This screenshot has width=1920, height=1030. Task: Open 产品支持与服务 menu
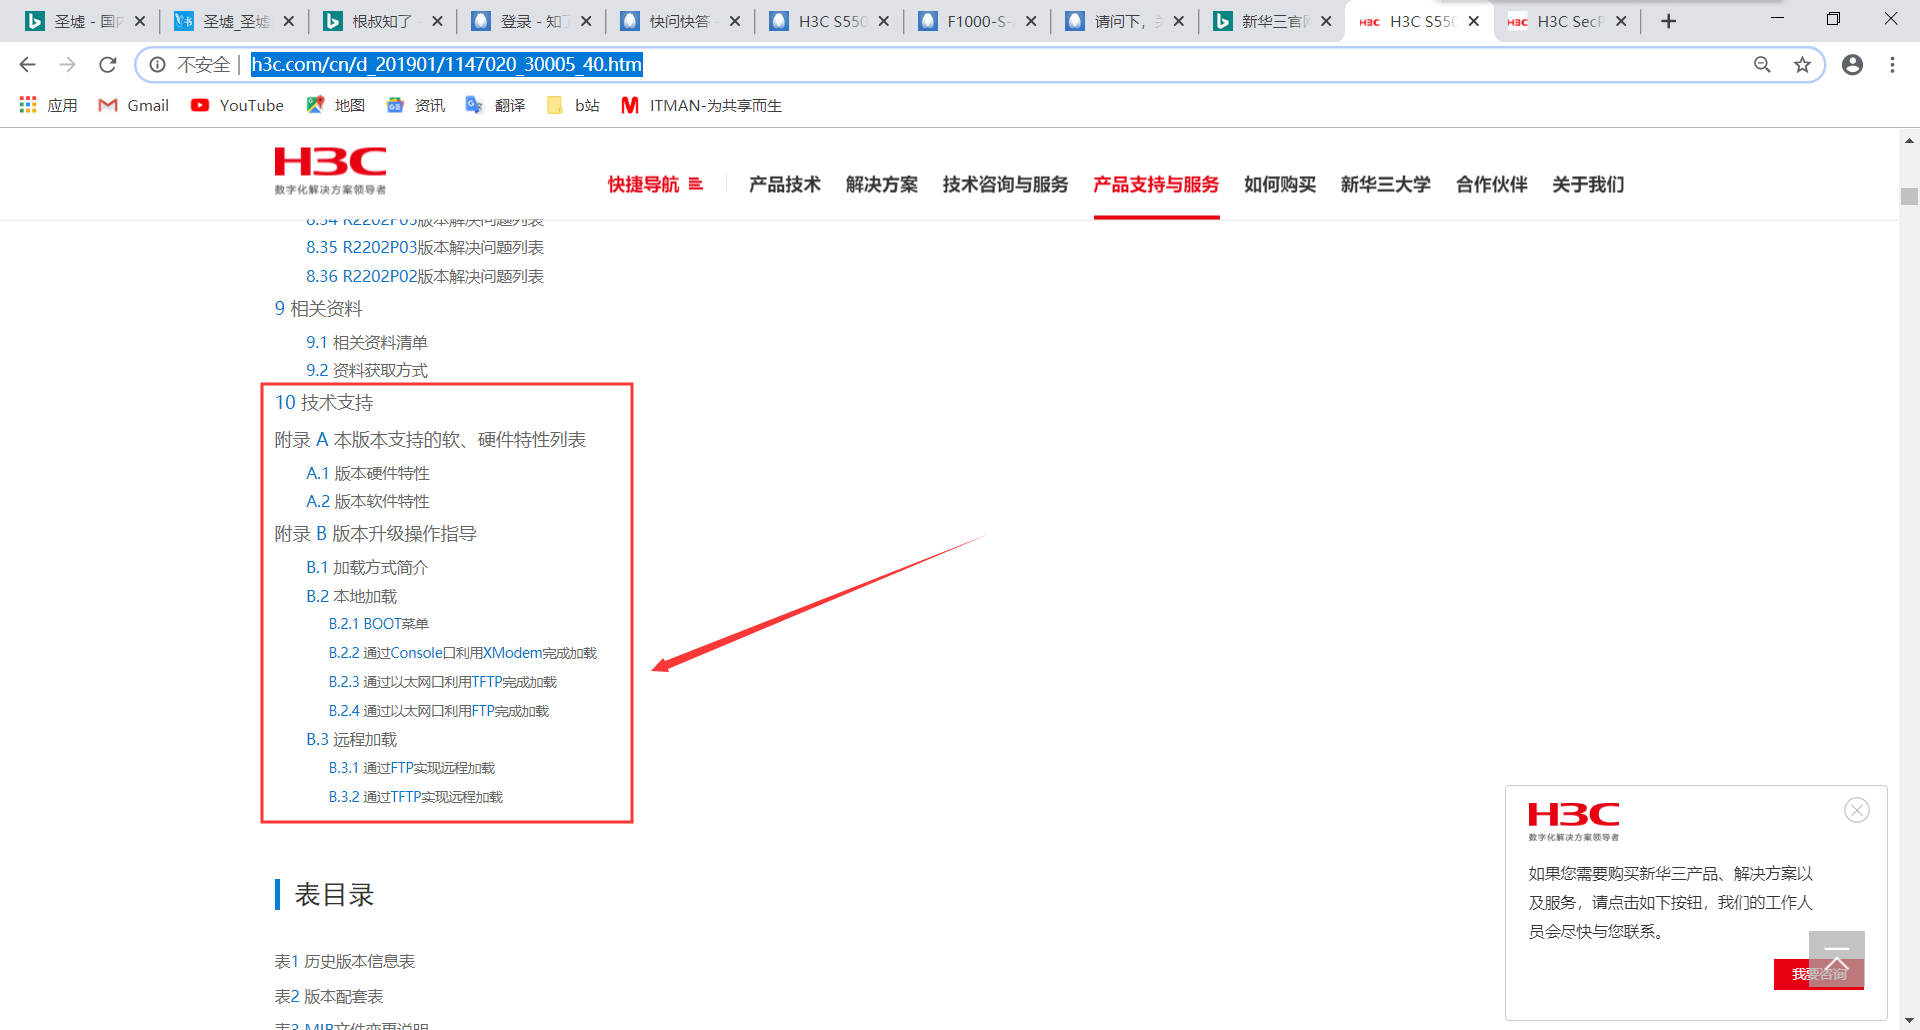pyautogui.click(x=1156, y=184)
